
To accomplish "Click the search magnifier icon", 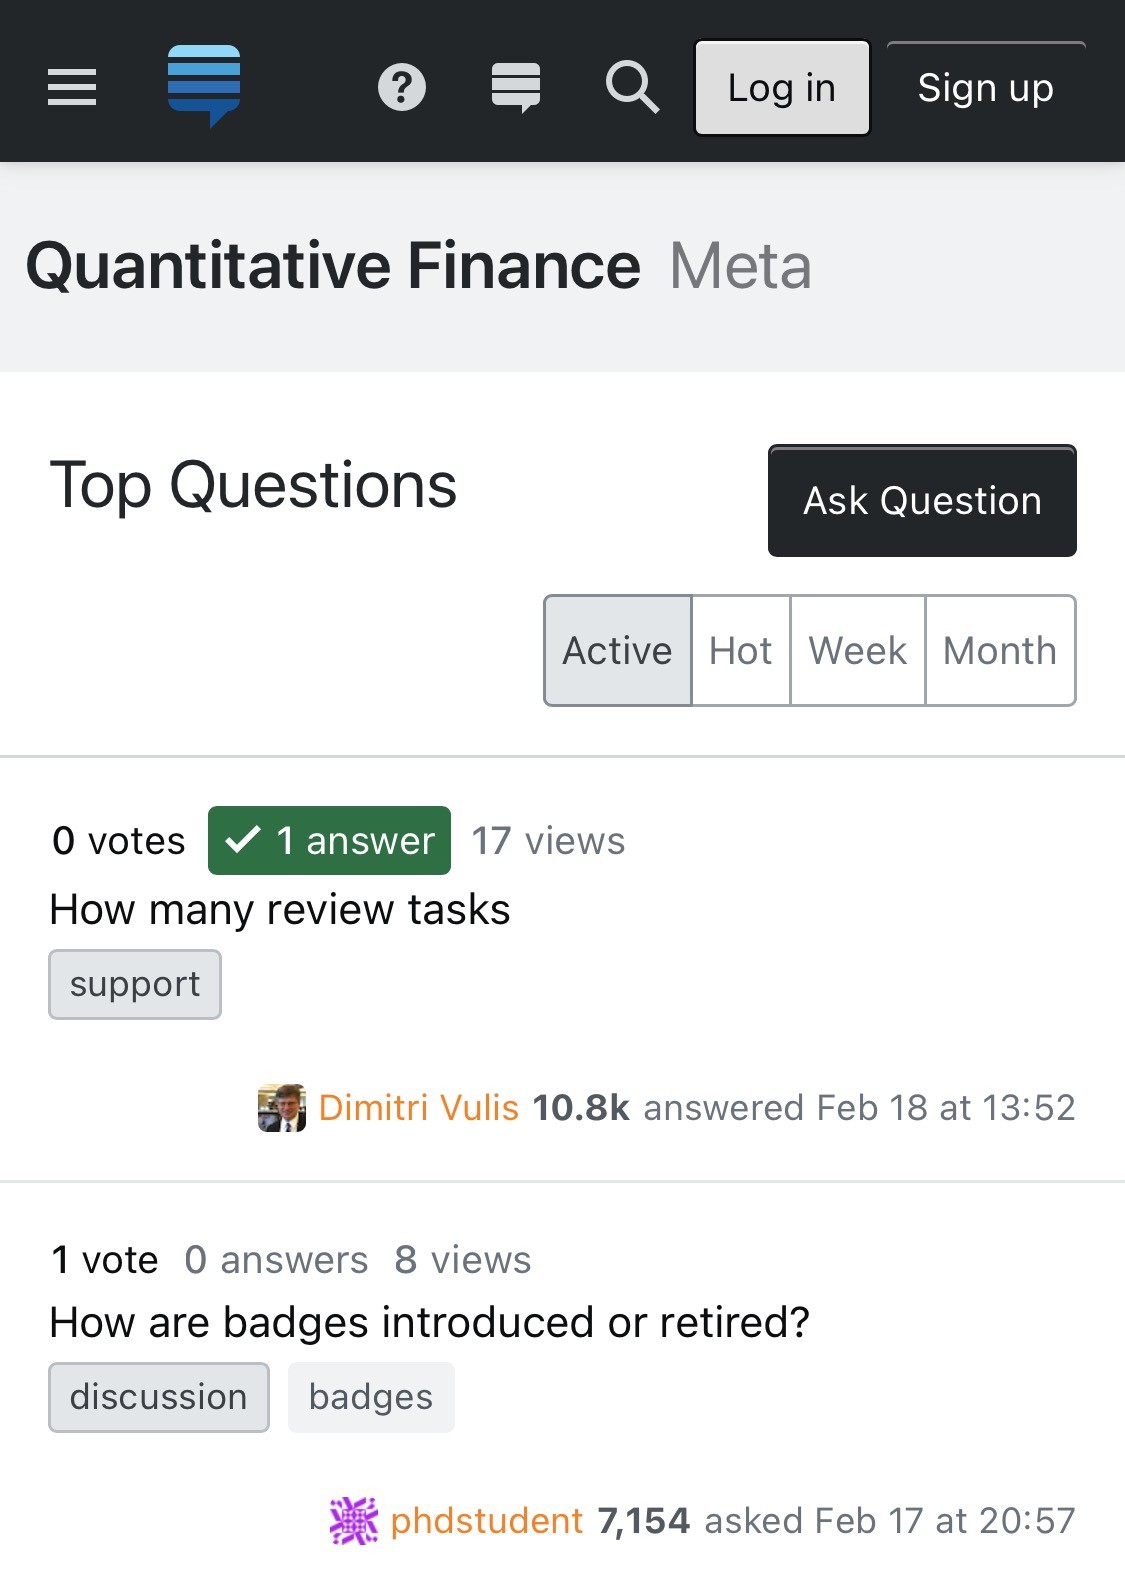I will click(632, 87).
